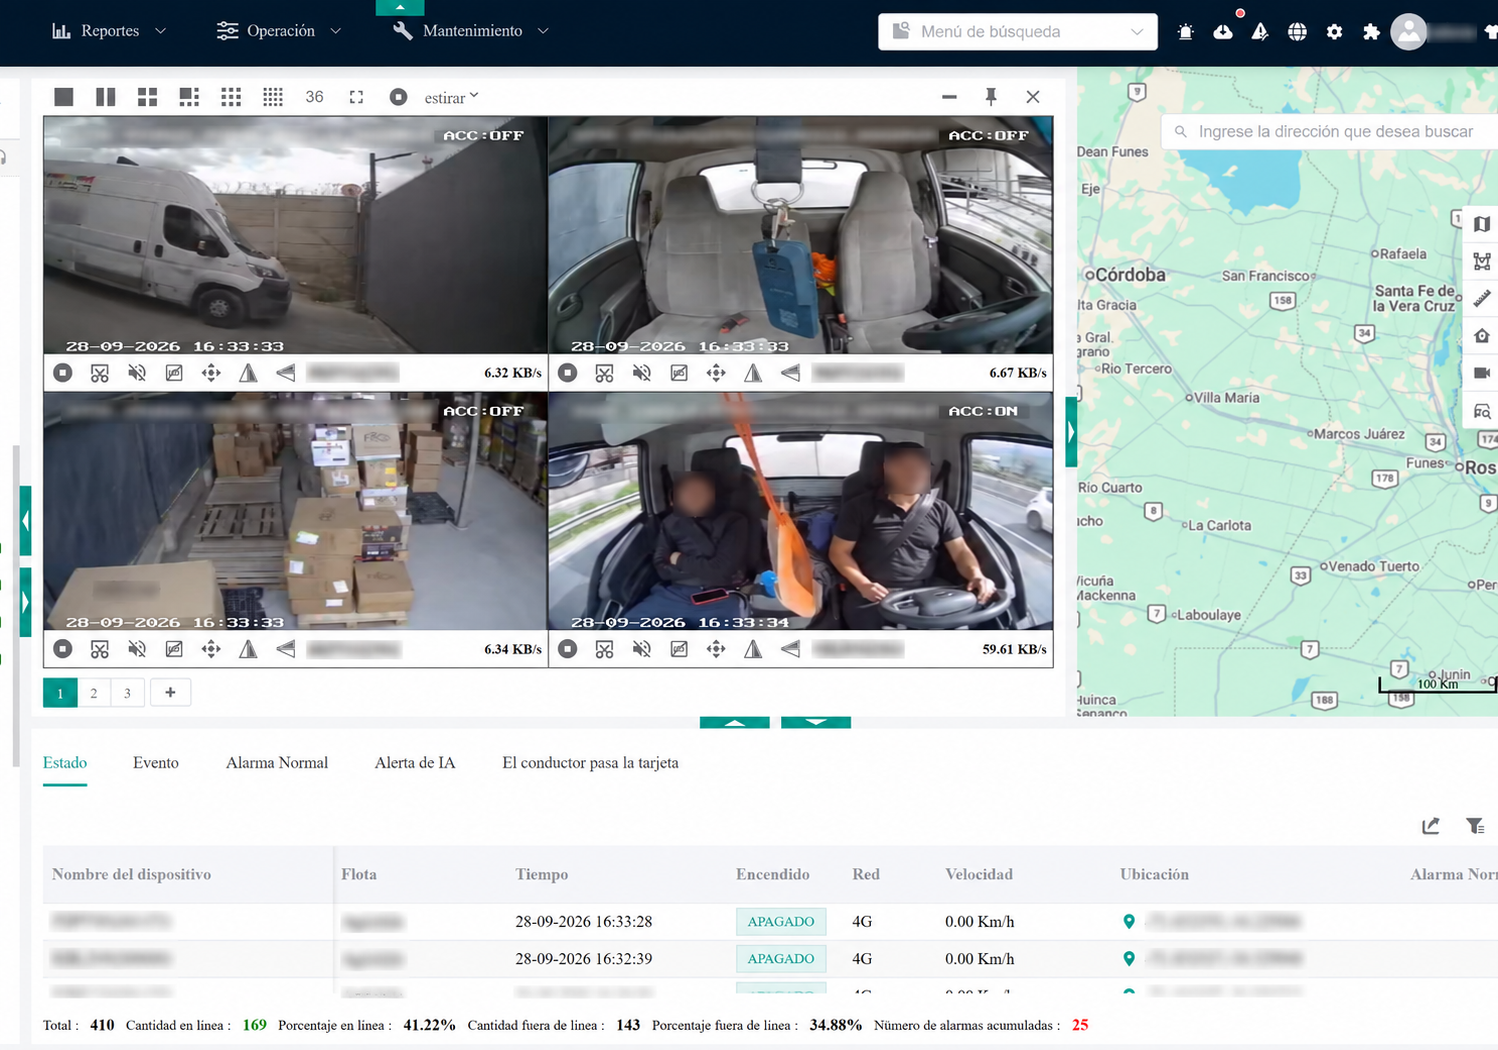Open the settings gear icon

tap(1334, 32)
